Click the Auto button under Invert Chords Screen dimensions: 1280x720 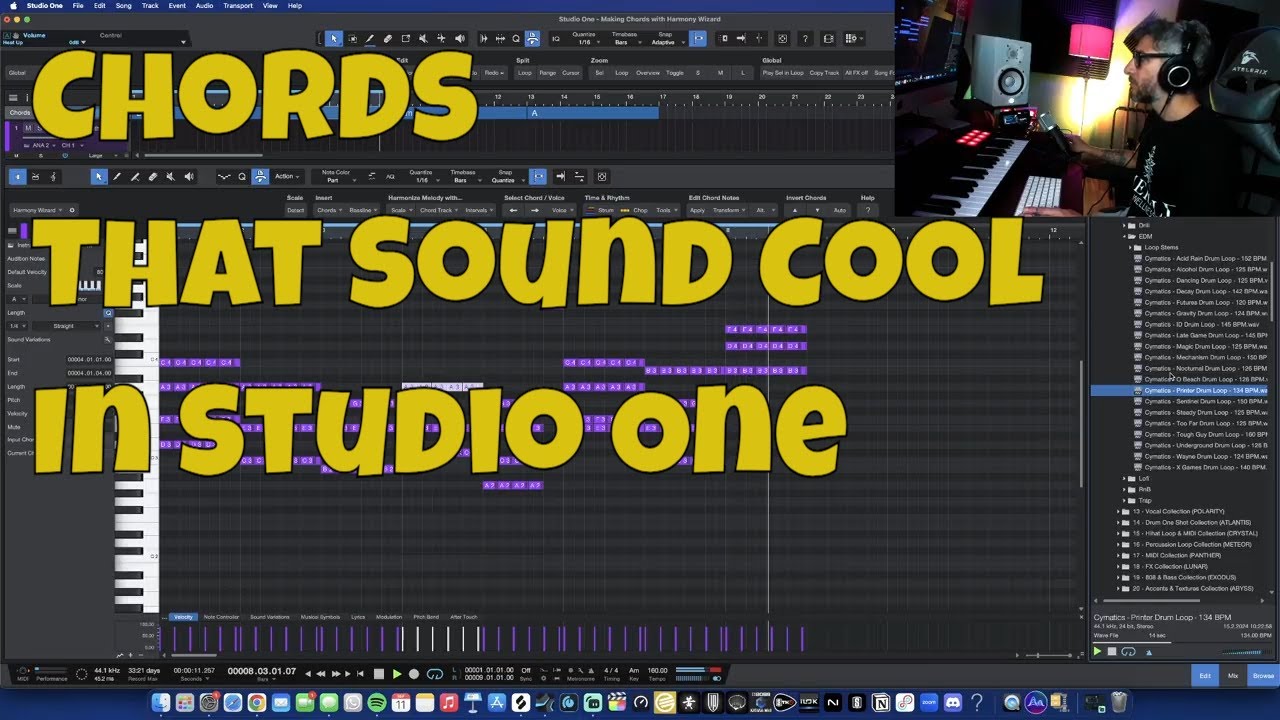coord(840,210)
